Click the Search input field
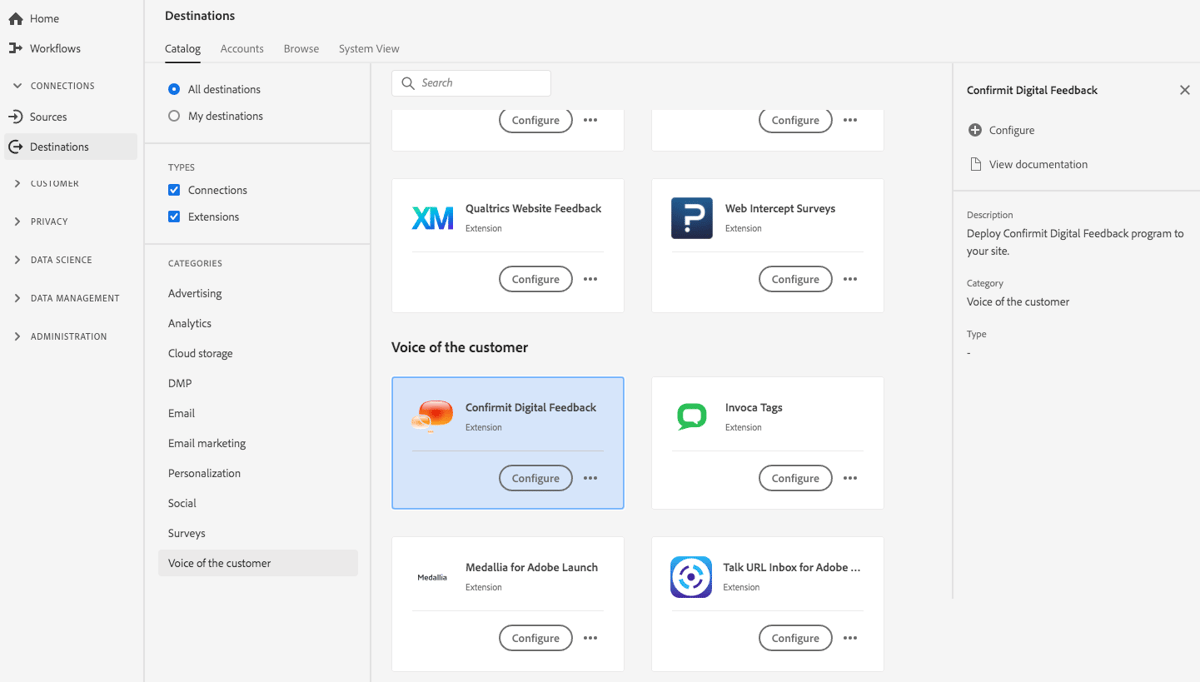This screenshot has width=1200, height=682. pos(470,83)
